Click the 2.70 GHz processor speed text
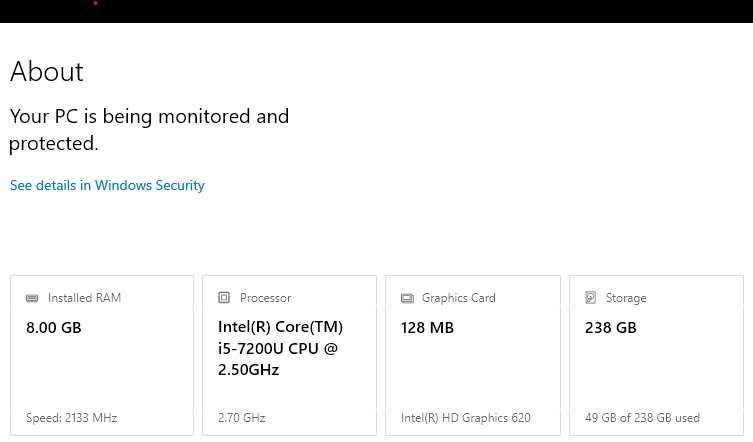 pyautogui.click(x=242, y=418)
